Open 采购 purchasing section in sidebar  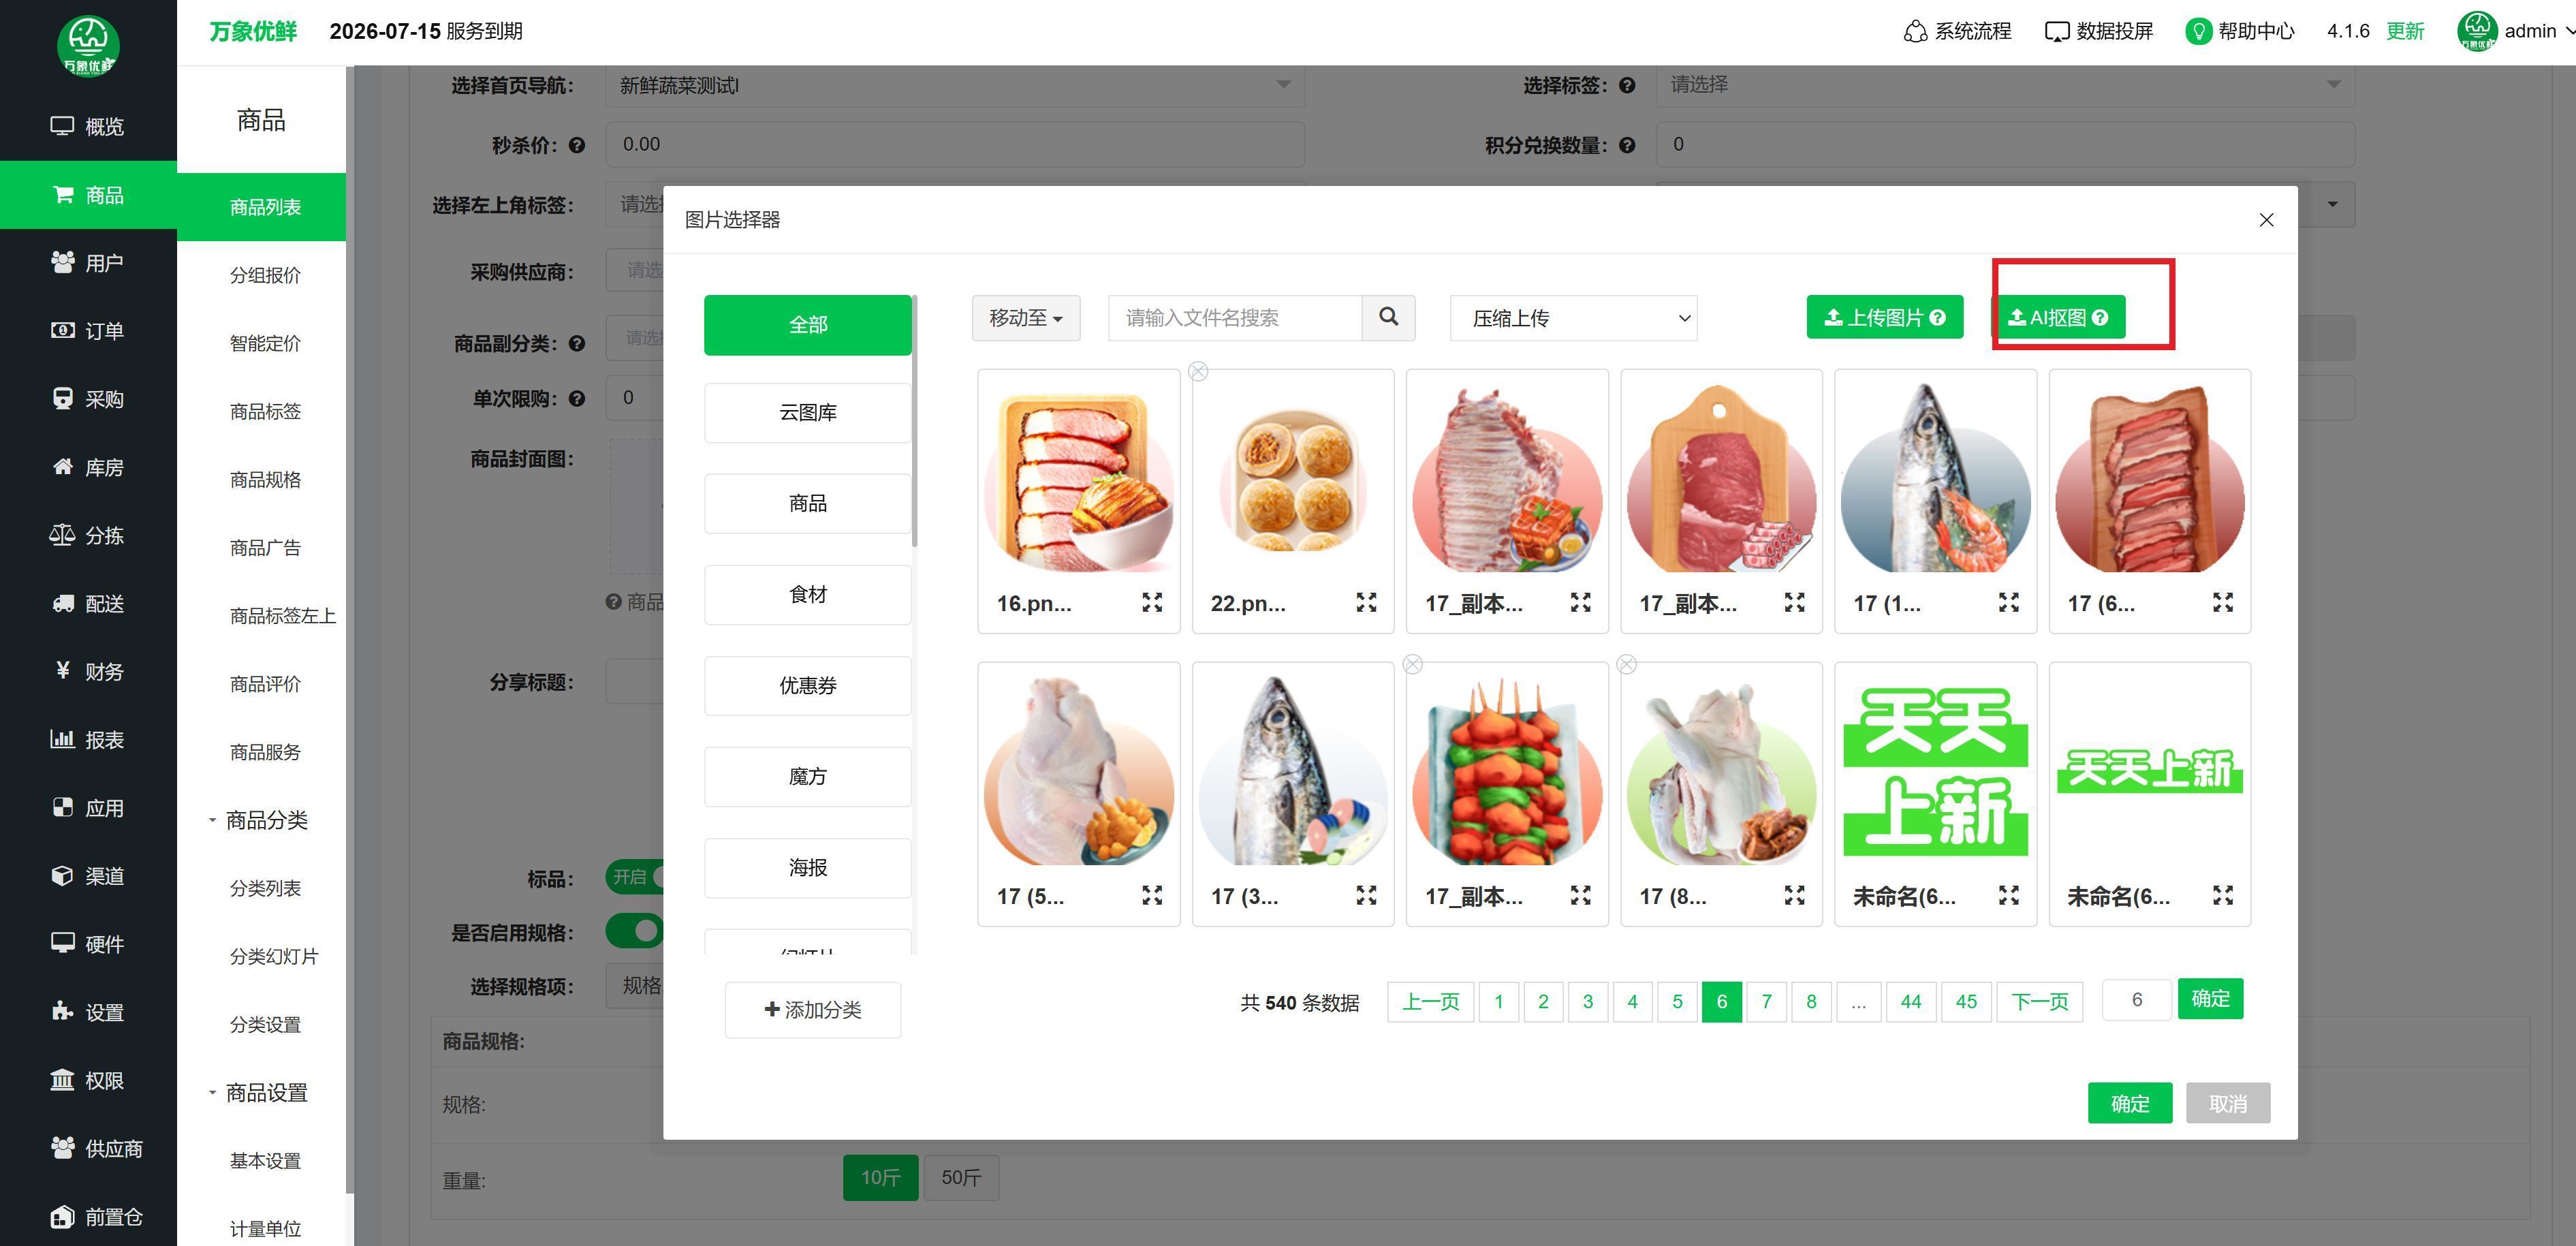click(x=88, y=399)
